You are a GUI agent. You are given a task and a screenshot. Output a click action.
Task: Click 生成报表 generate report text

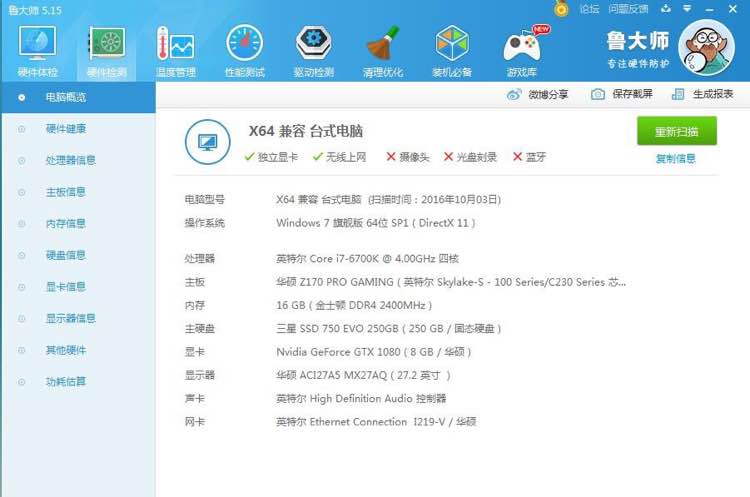(x=713, y=94)
